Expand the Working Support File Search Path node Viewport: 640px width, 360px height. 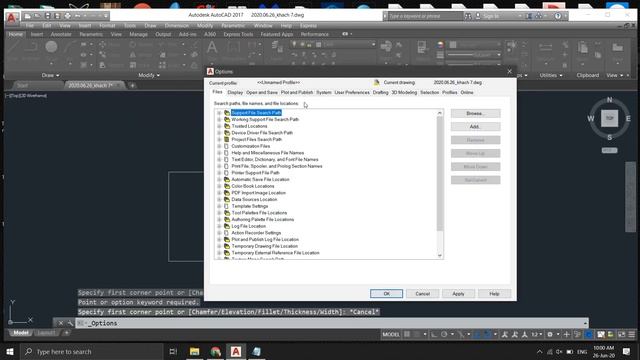[219, 120]
